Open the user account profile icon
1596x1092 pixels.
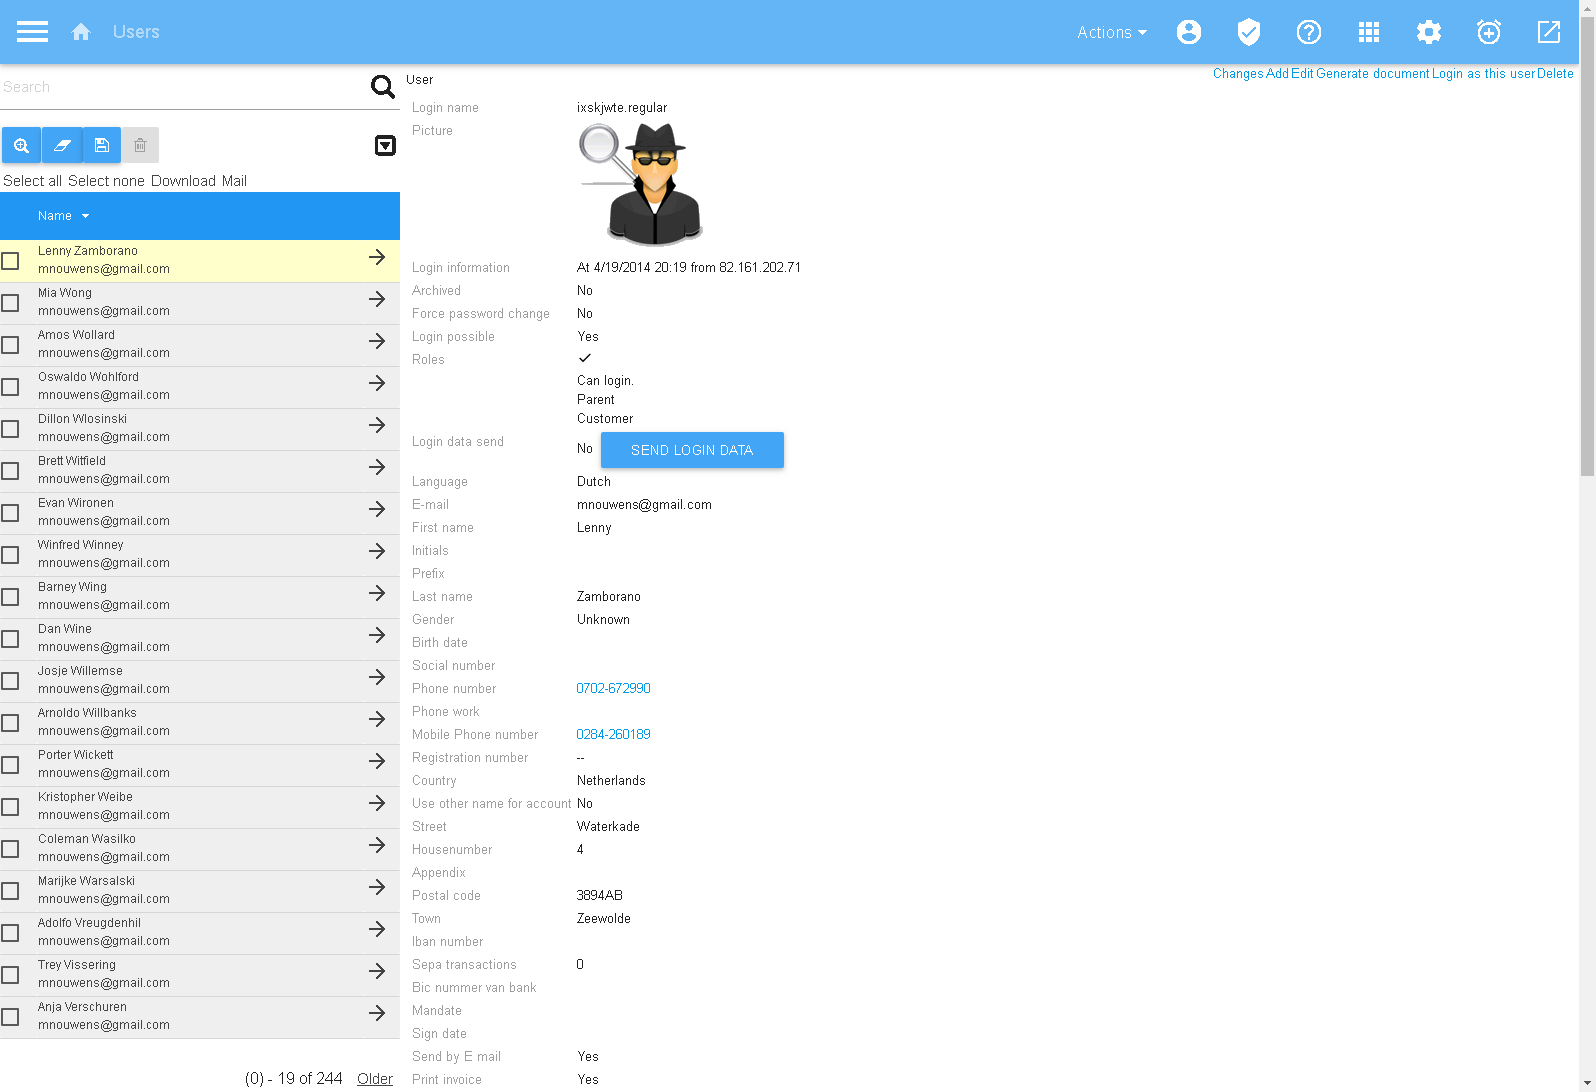1188,32
